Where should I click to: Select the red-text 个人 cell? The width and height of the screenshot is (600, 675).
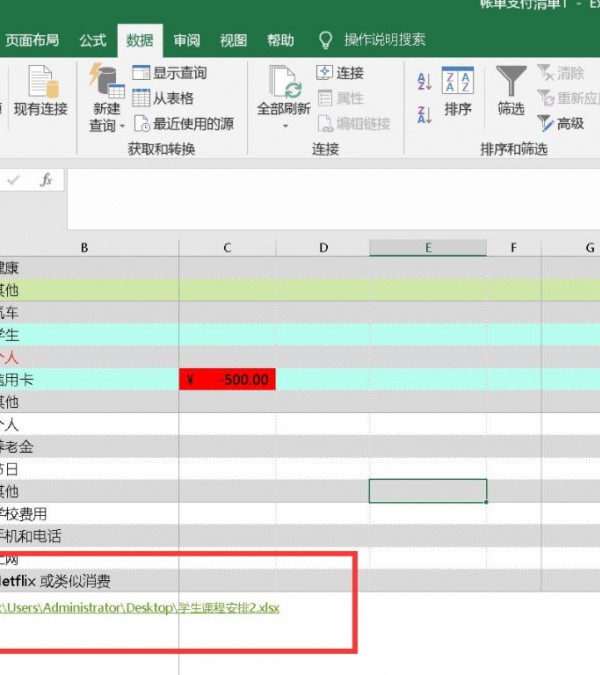click(x=89, y=357)
